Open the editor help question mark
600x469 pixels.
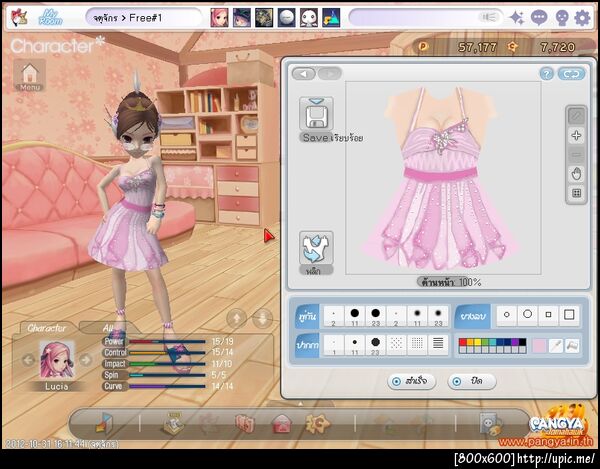pyautogui.click(x=547, y=74)
